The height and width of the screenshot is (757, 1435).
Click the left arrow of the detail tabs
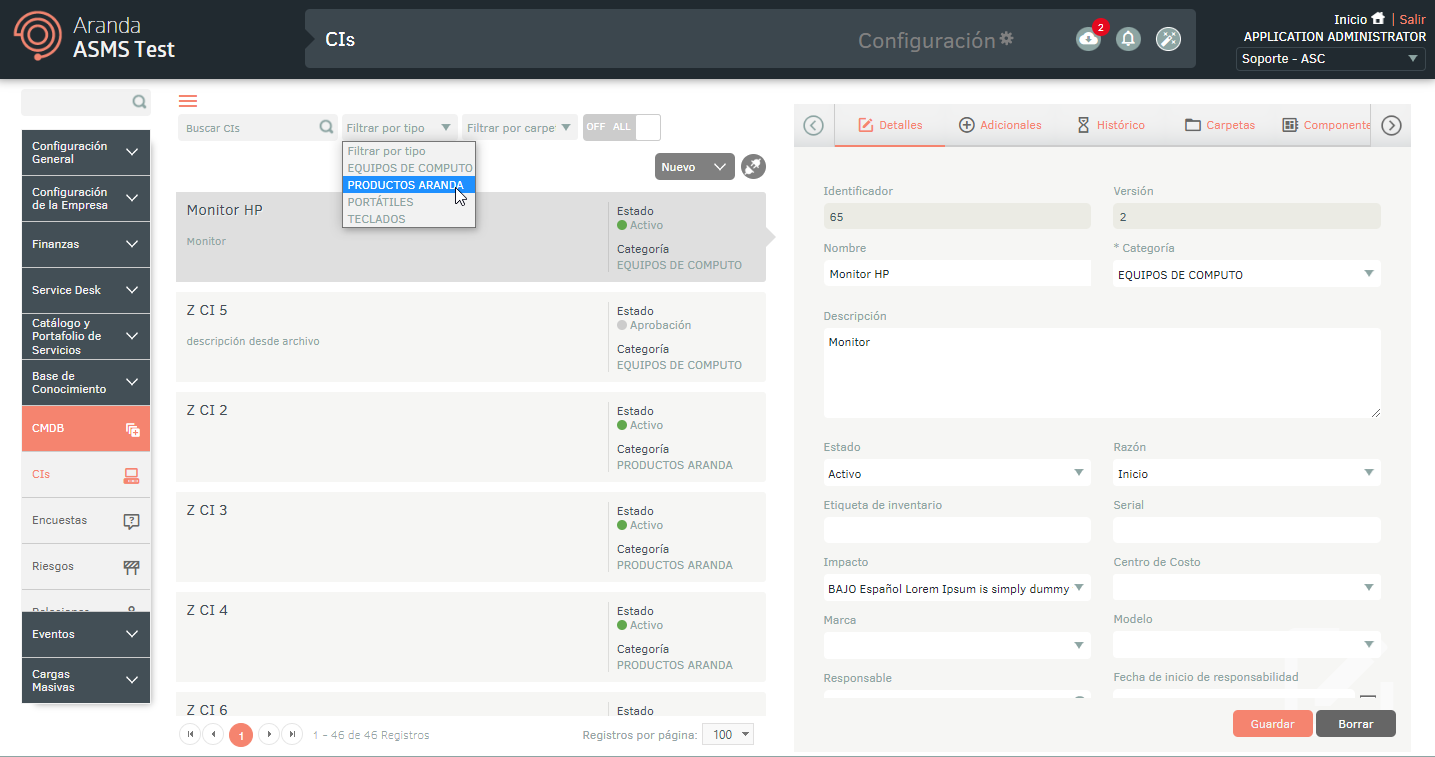pyautogui.click(x=813, y=125)
